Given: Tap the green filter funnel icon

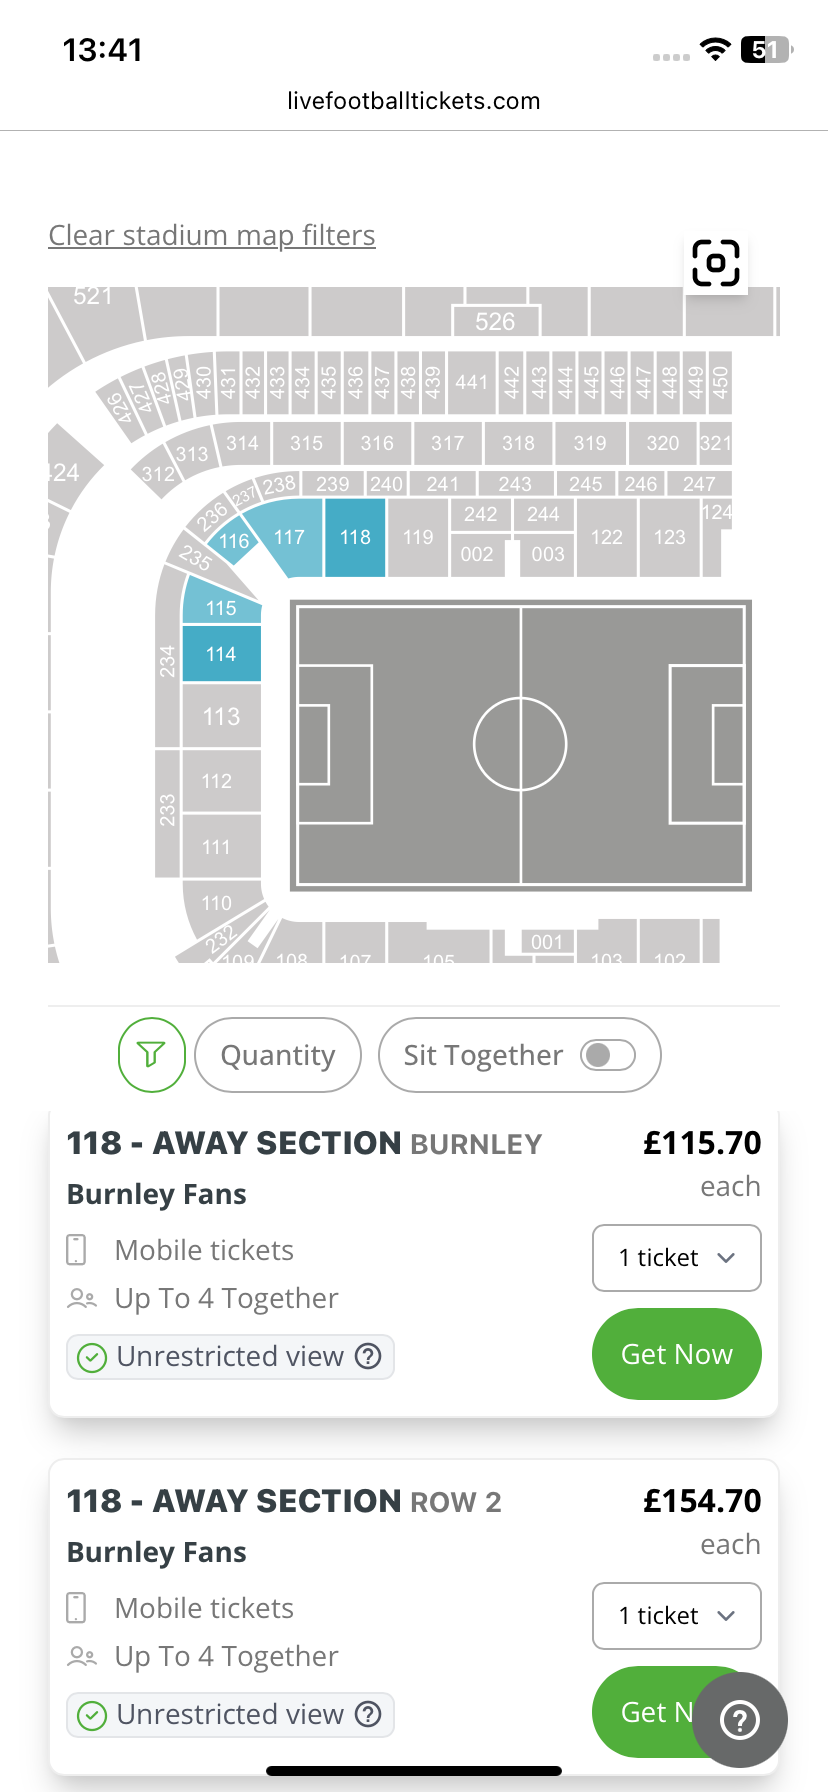Looking at the screenshot, I should pos(152,1055).
